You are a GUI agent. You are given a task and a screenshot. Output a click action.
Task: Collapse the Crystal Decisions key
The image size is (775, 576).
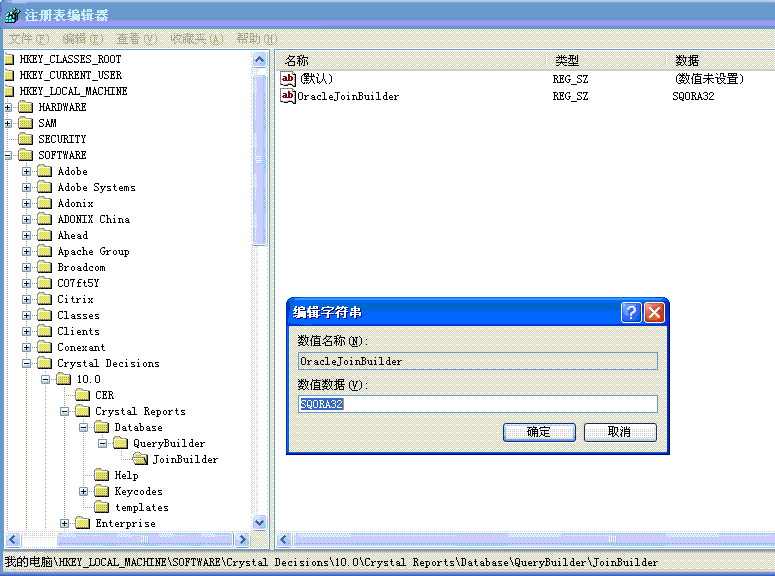[27, 364]
